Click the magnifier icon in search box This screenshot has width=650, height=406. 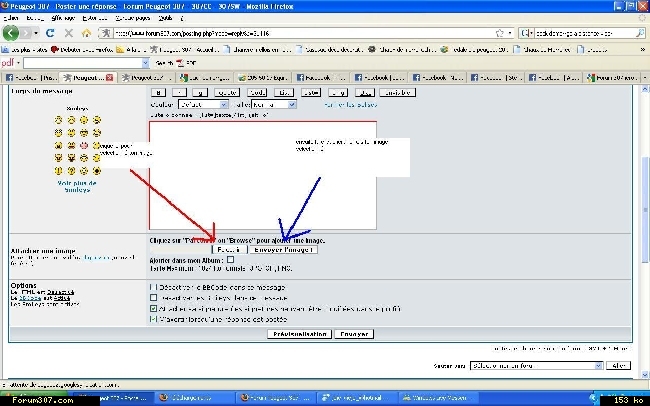[640, 33]
